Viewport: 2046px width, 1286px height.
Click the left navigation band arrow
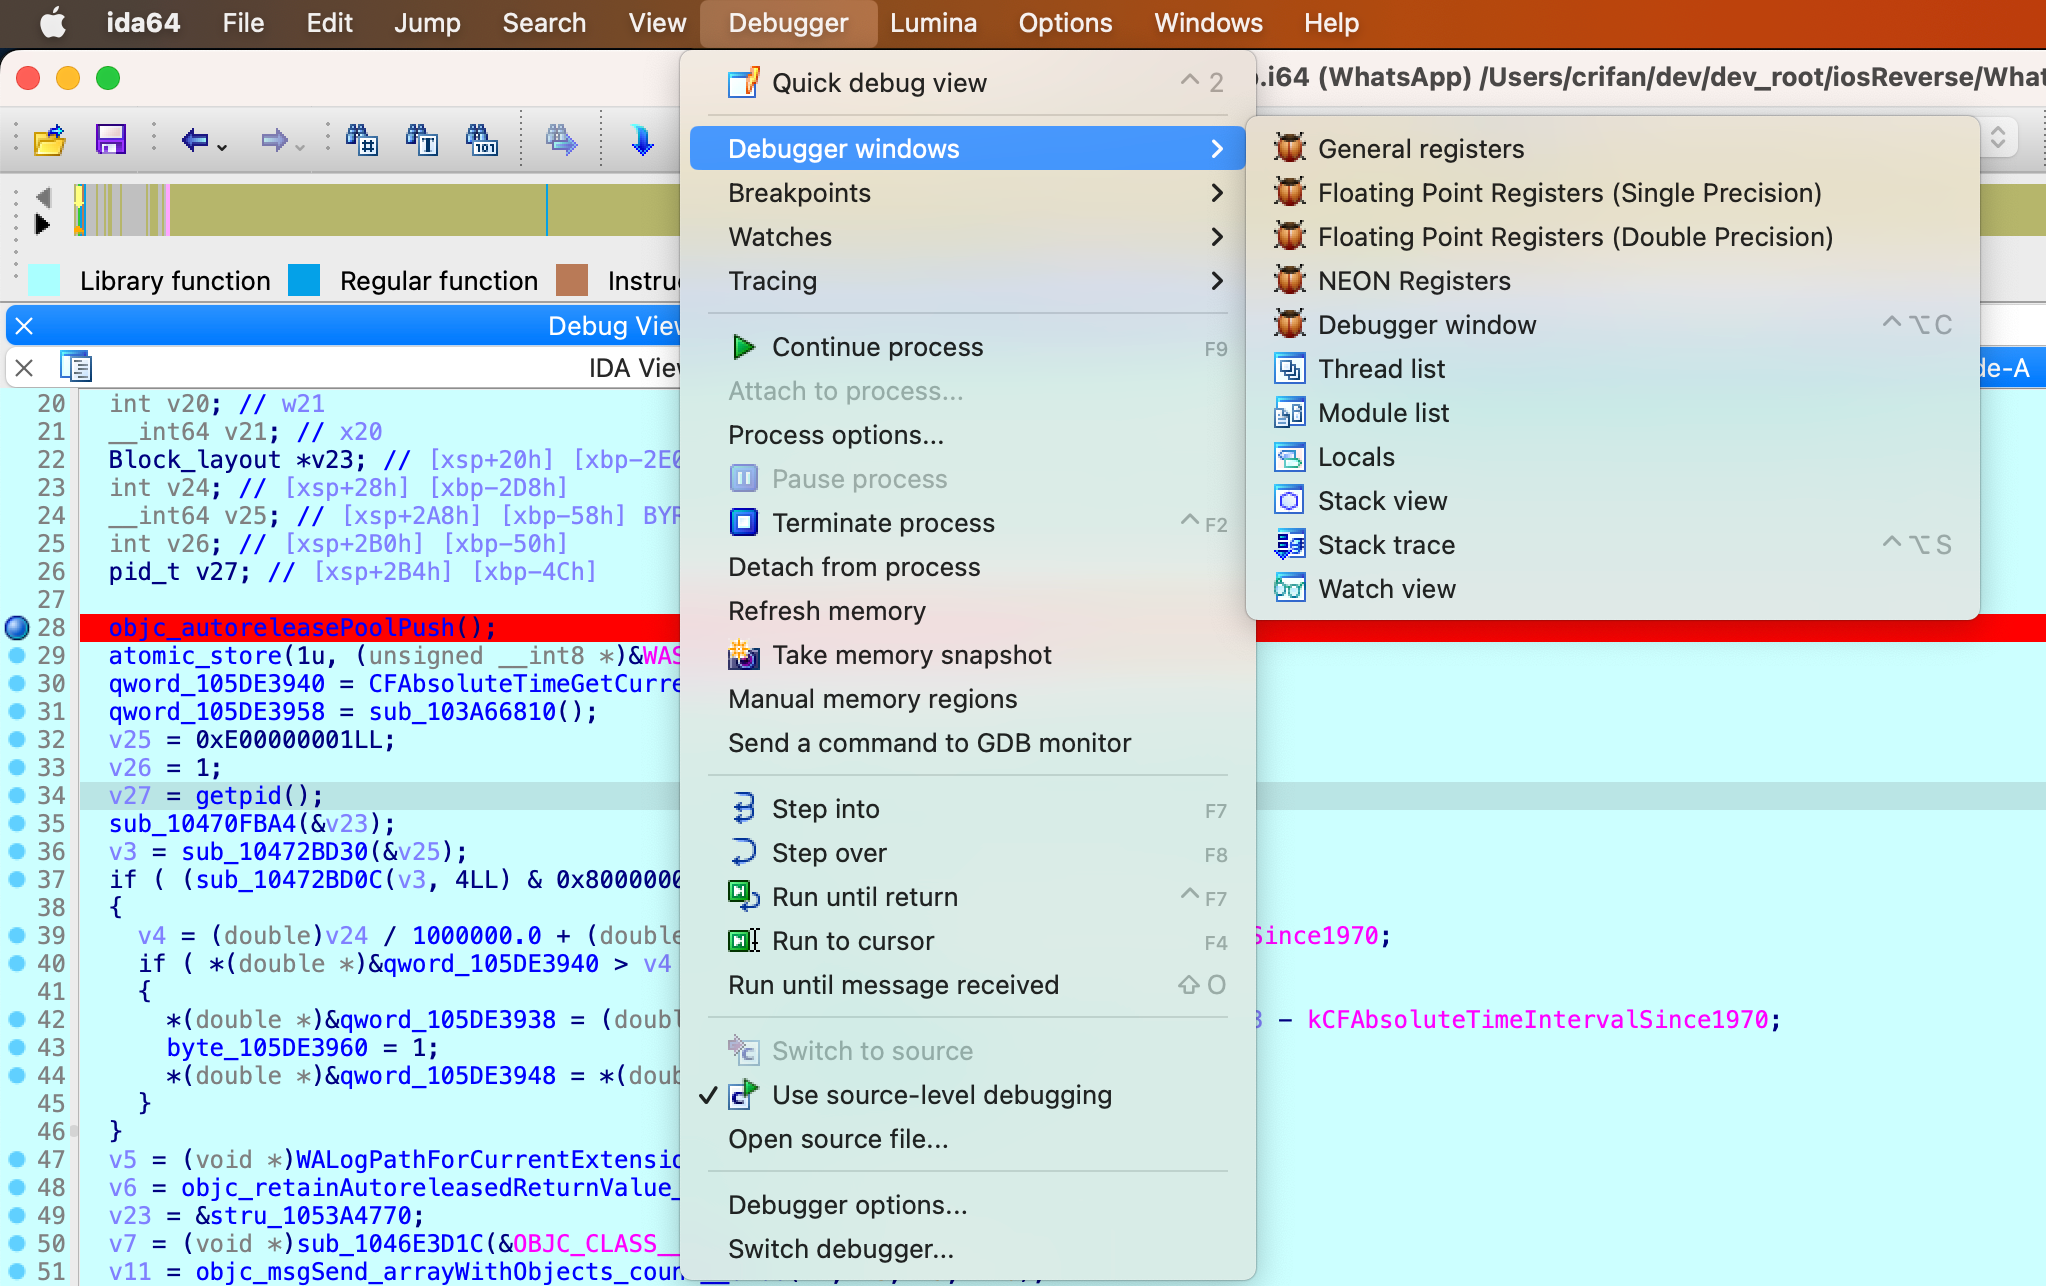pyautogui.click(x=42, y=197)
